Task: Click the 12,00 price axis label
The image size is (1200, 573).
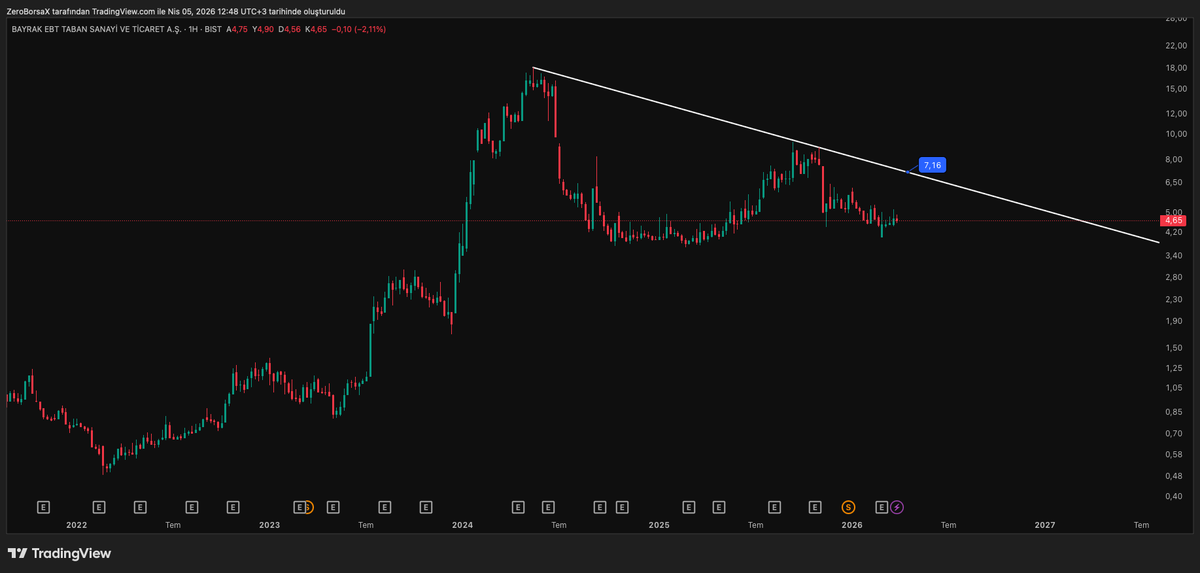Action: click(x=1174, y=114)
